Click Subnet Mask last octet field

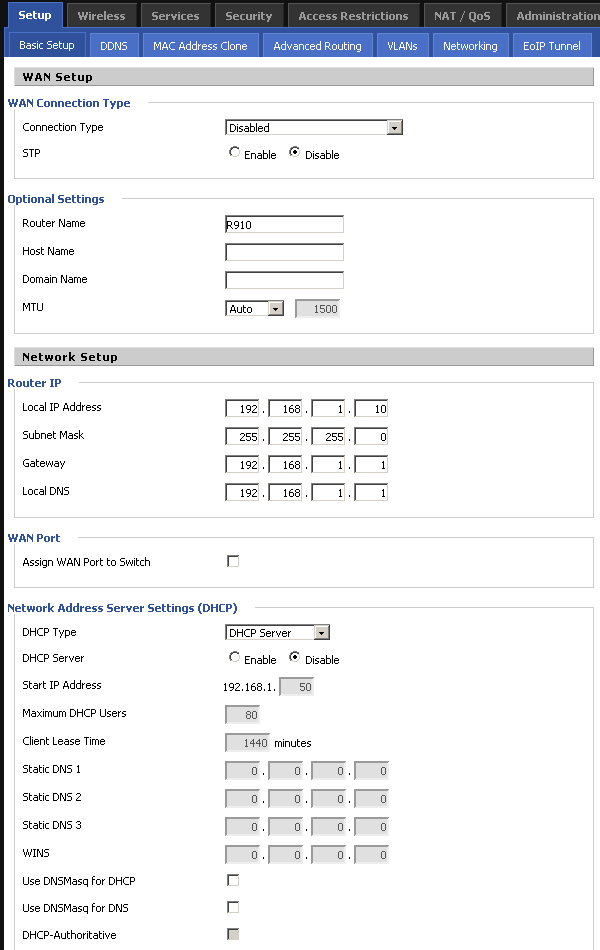coord(371,436)
